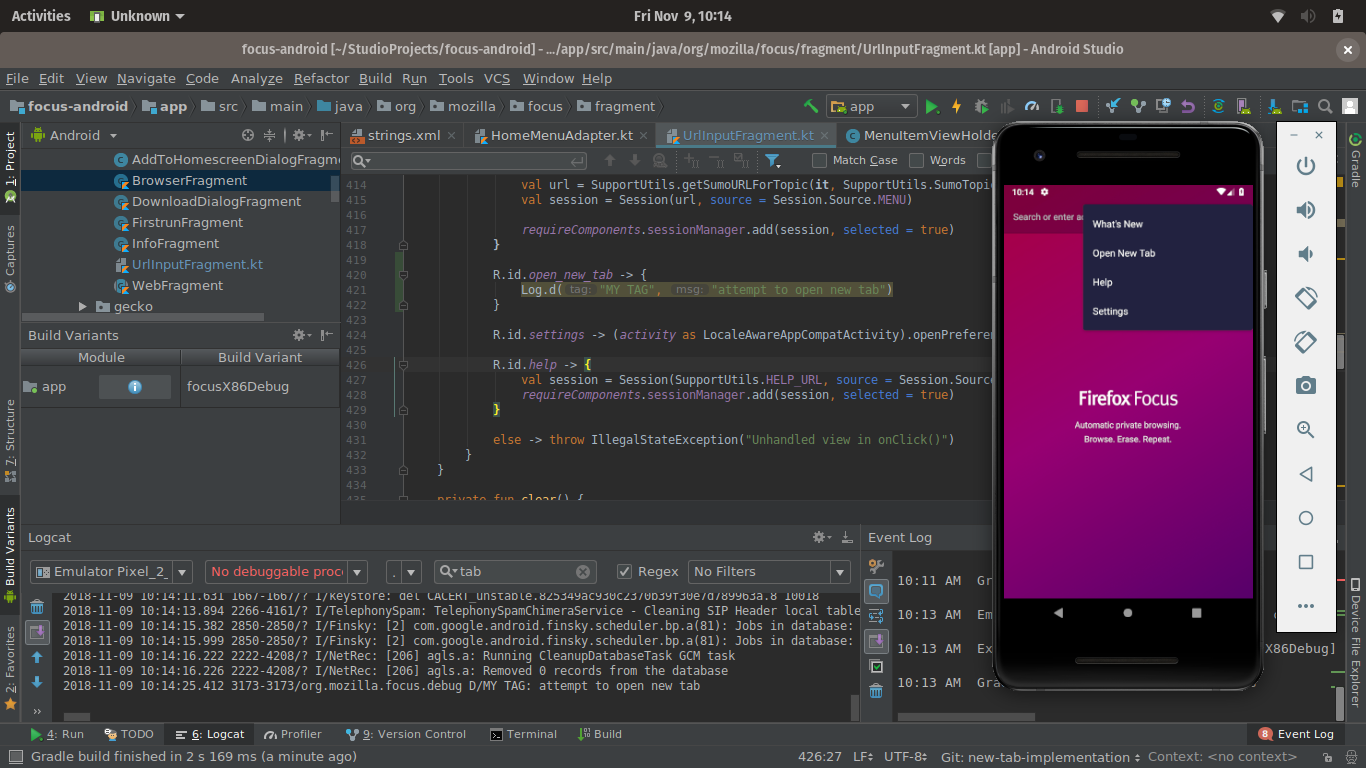
Task: Expand the gecko folder in the project tree
Action: 84,307
